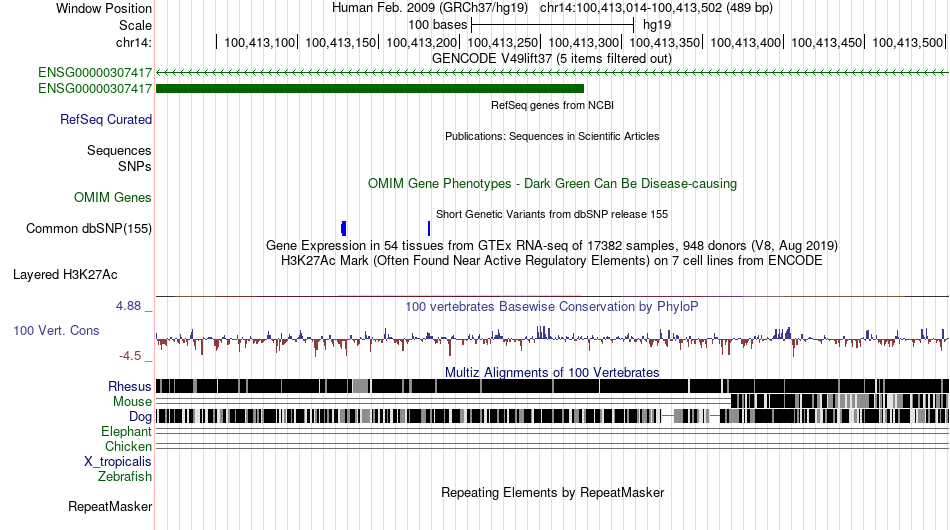Click the 100,413,250 ruler position
950x530 pixels.
[x=502, y=42]
